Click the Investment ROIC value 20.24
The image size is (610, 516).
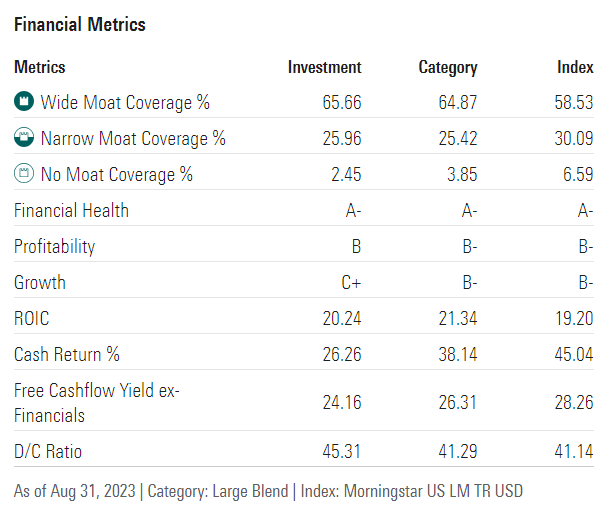[x=342, y=318]
